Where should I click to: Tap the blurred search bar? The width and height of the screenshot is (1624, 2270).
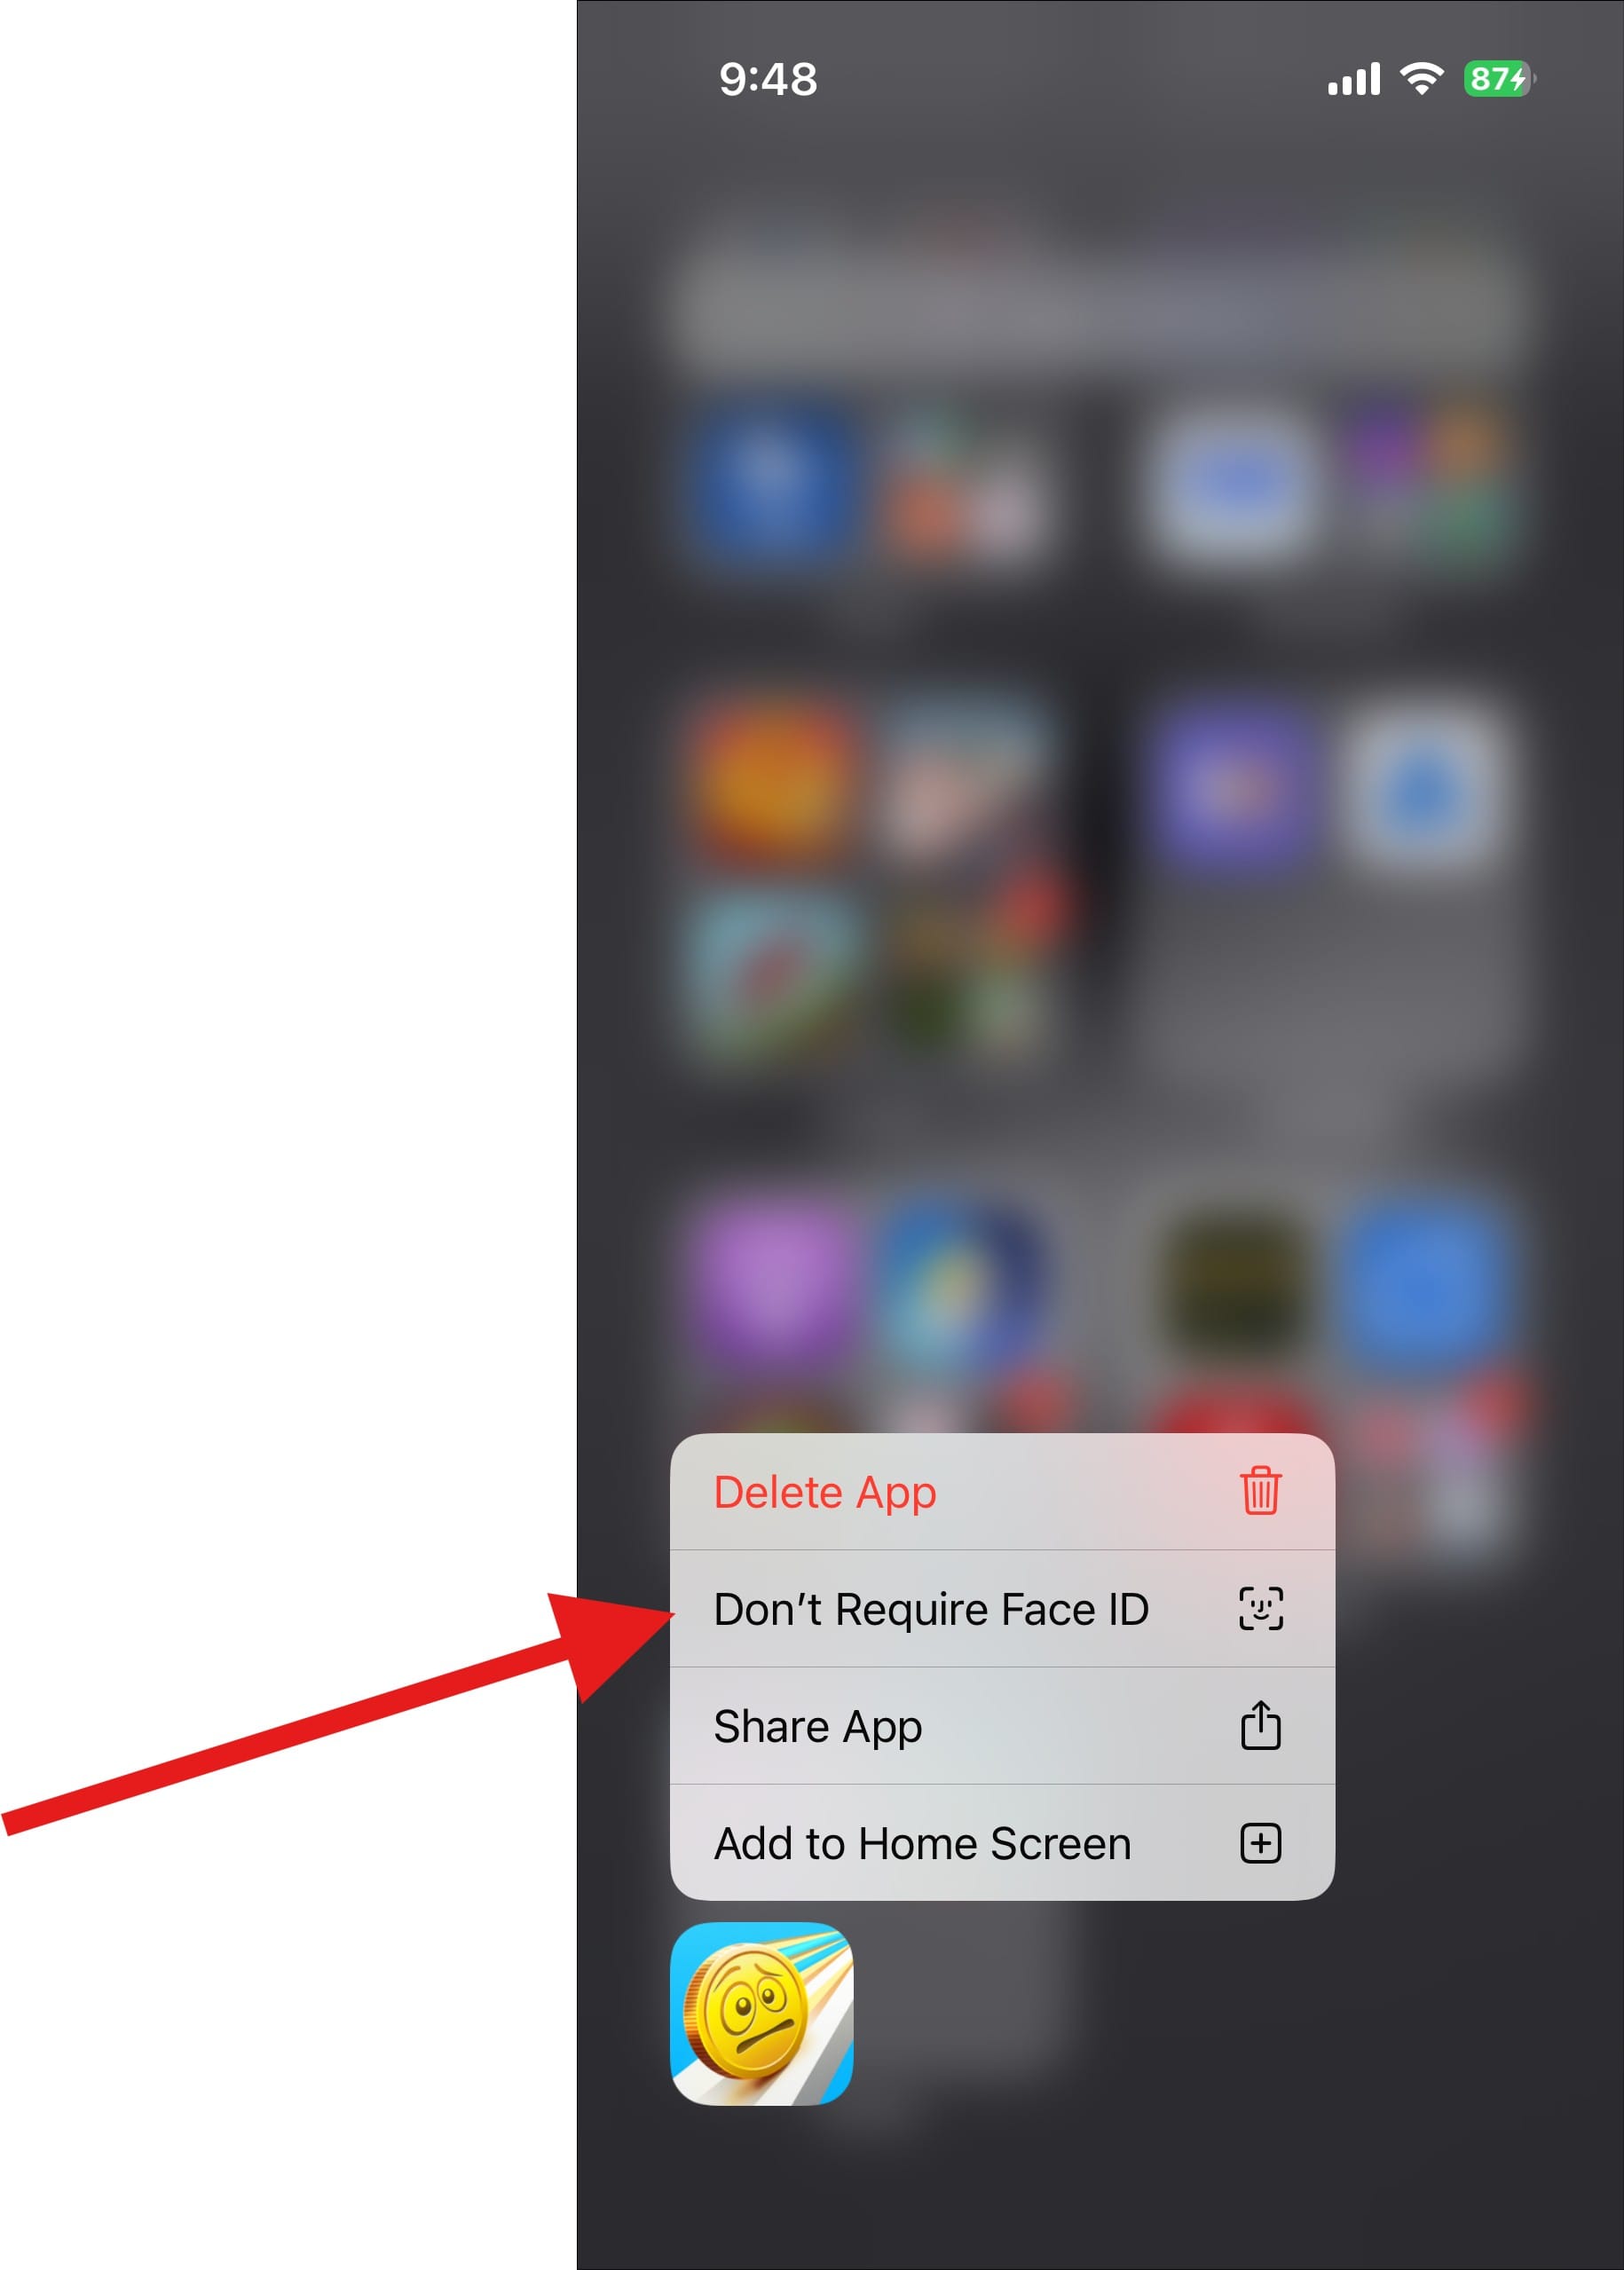pyautogui.click(x=1100, y=300)
